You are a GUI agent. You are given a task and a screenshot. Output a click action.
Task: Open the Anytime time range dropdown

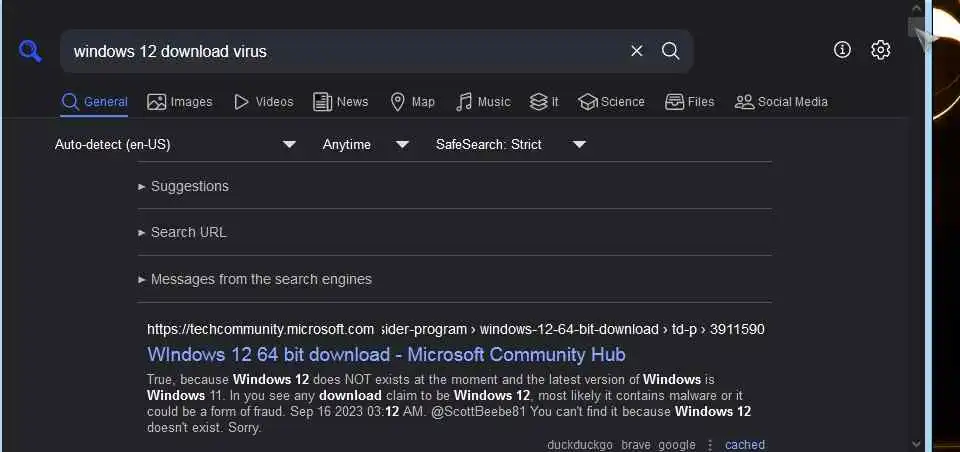(x=366, y=145)
